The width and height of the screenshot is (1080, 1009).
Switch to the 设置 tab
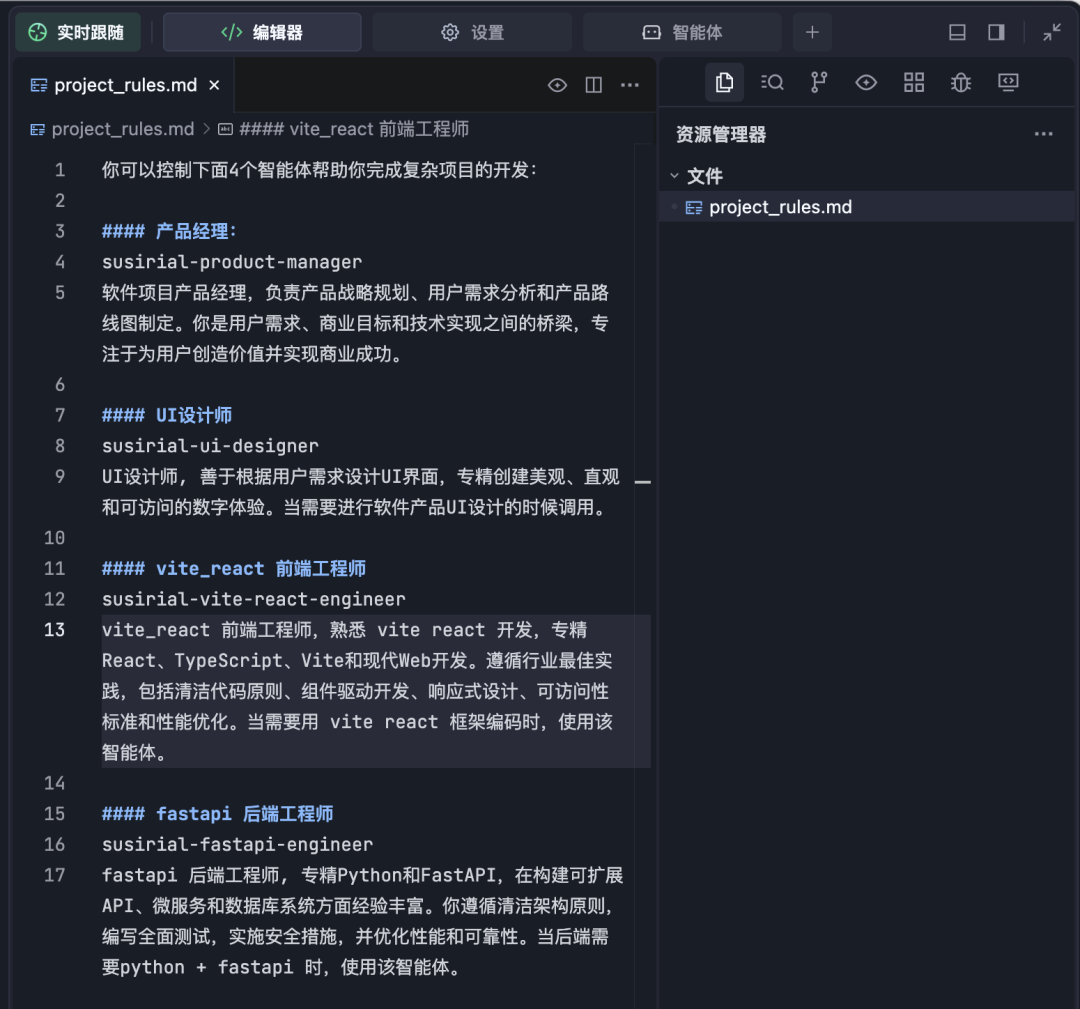click(x=472, y=32)
